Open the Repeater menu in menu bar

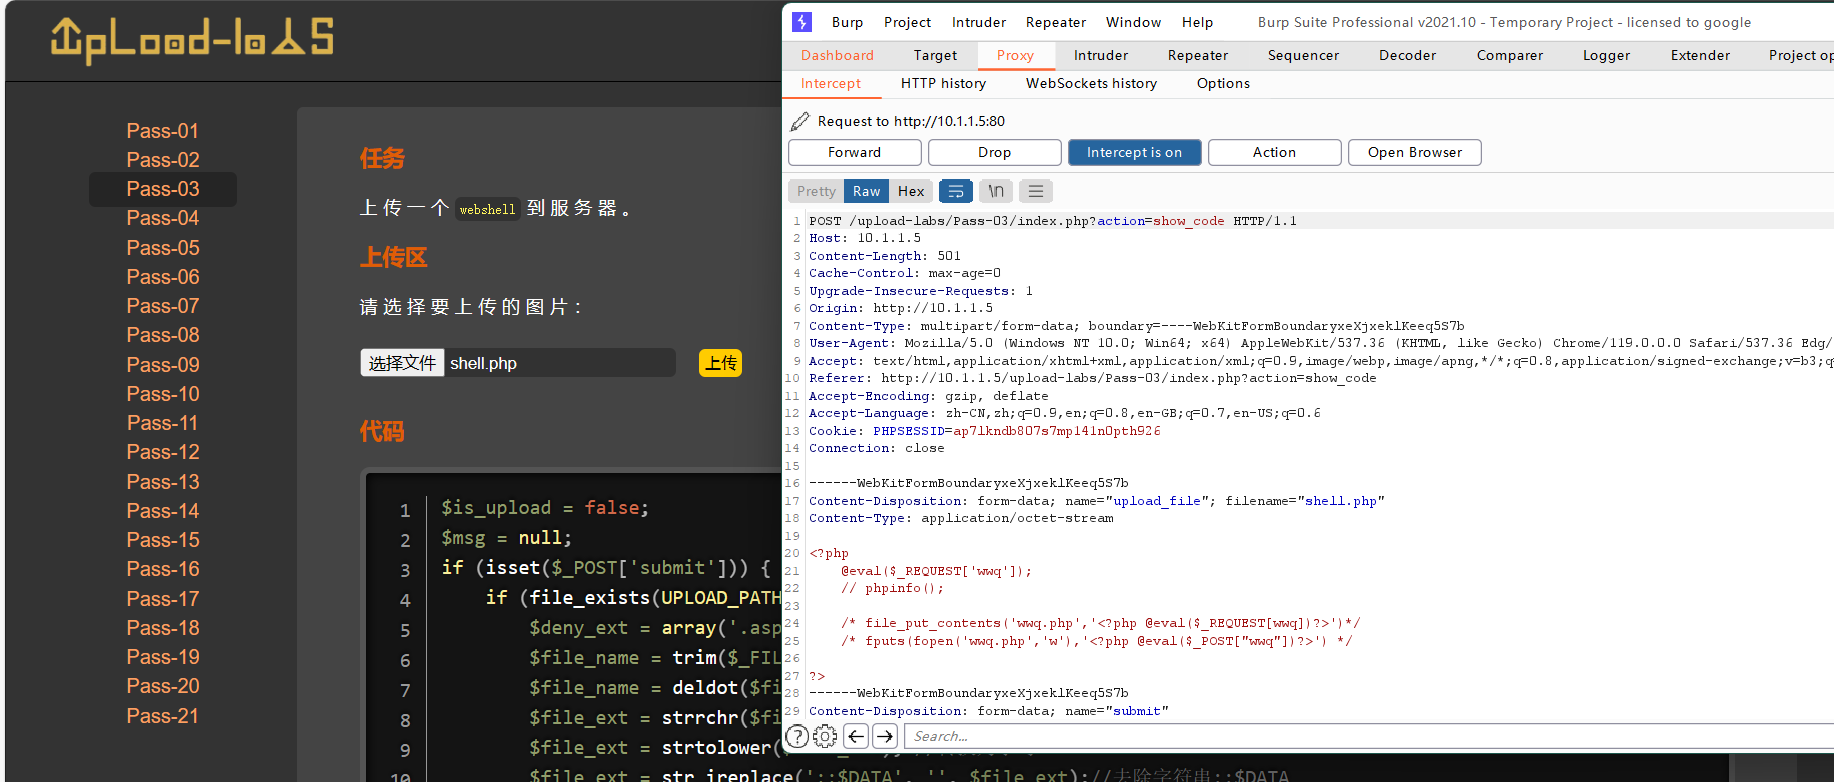(x=1056, y=22)
